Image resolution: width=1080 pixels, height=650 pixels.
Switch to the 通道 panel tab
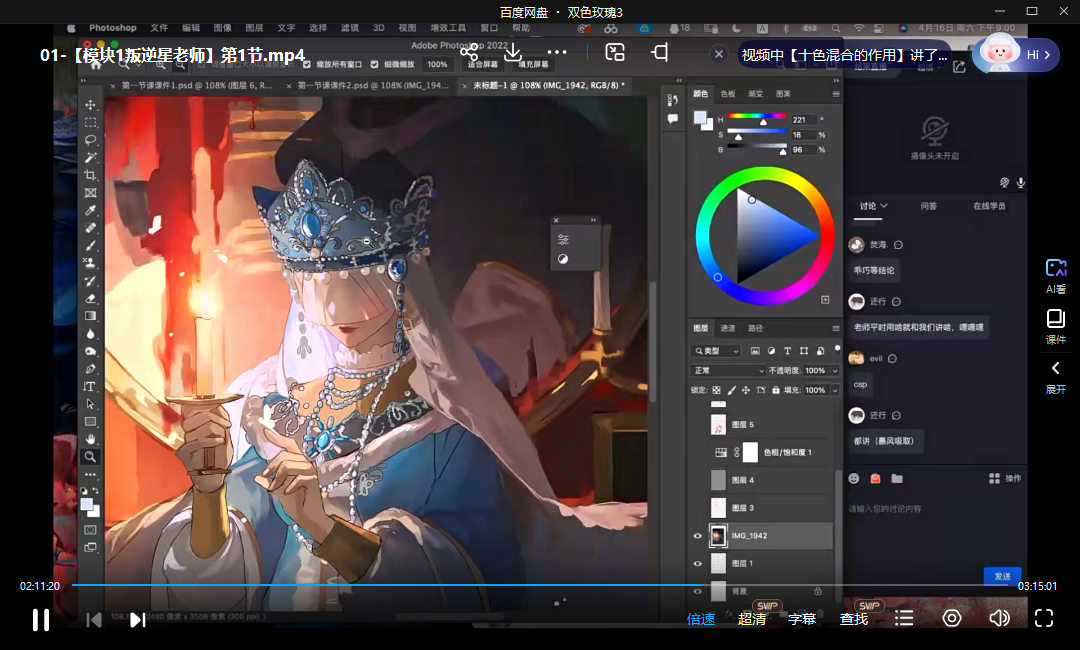728,328
